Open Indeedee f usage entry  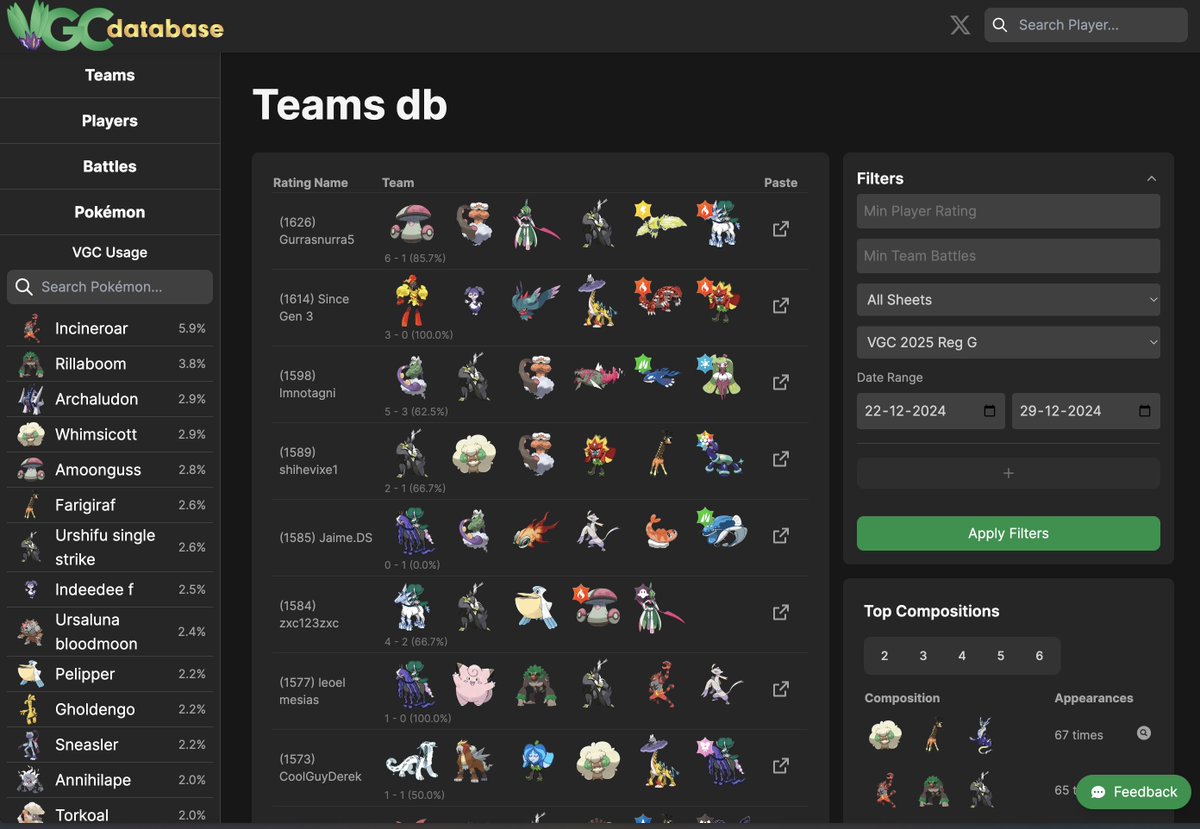pyautogui.click(x=110, y=590)
